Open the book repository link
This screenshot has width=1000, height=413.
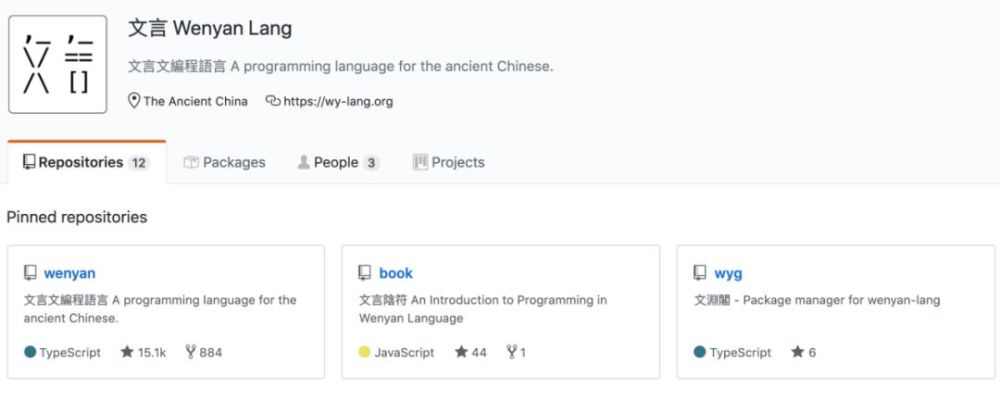(x=396, y=273)
